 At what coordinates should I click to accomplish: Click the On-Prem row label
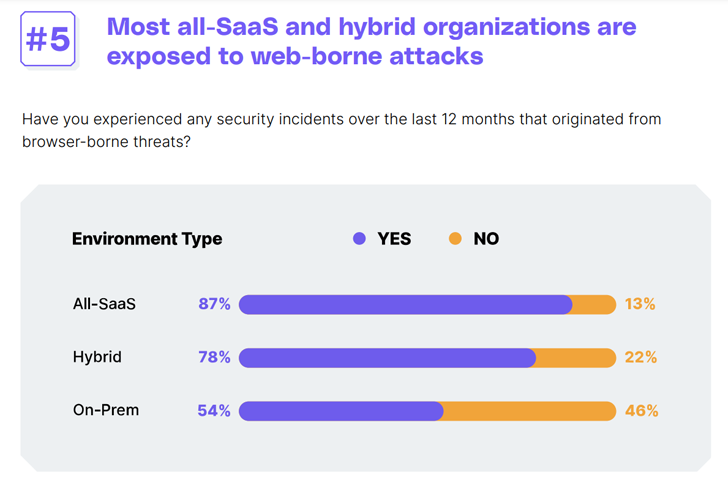[x=105, y=410]
